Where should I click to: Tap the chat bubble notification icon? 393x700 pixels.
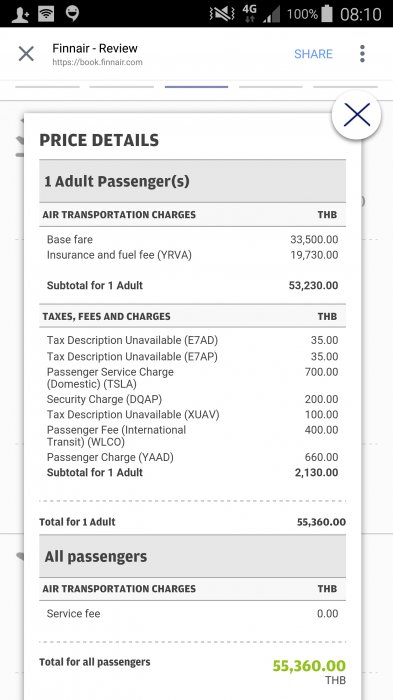tap(72, 14)
